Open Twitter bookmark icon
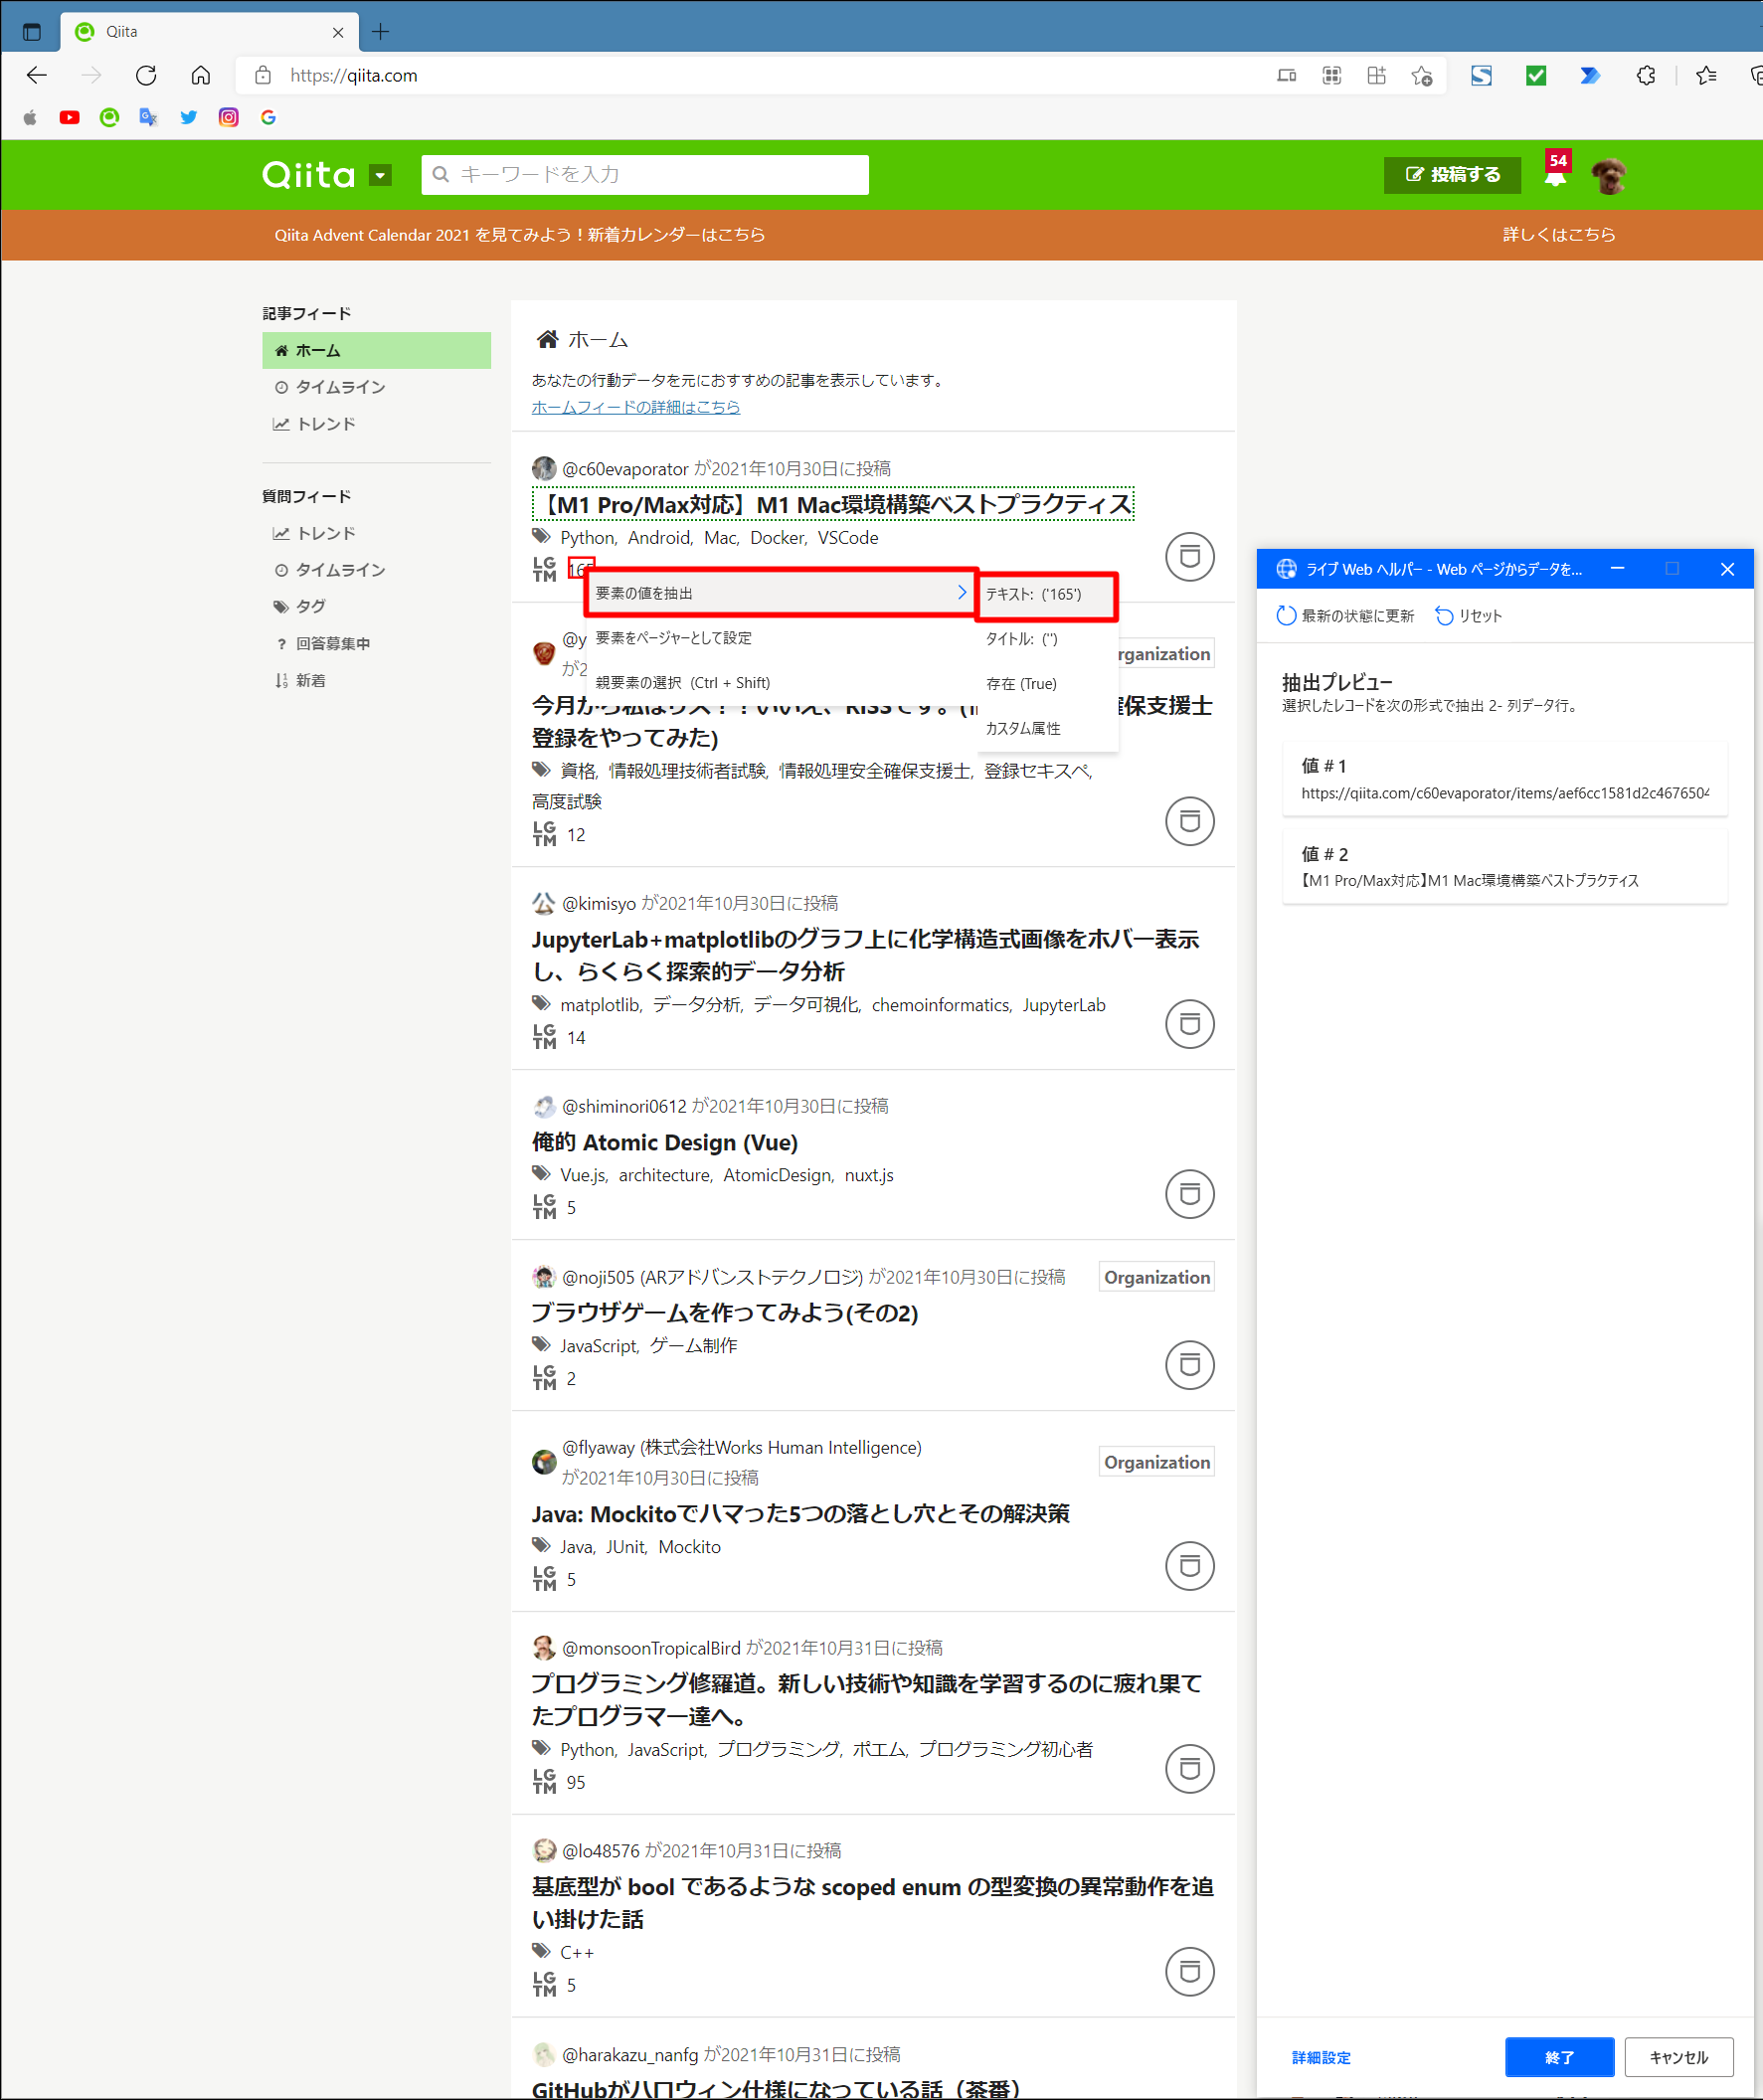Screen dimensions: 1763x2100 click(189, 117)
